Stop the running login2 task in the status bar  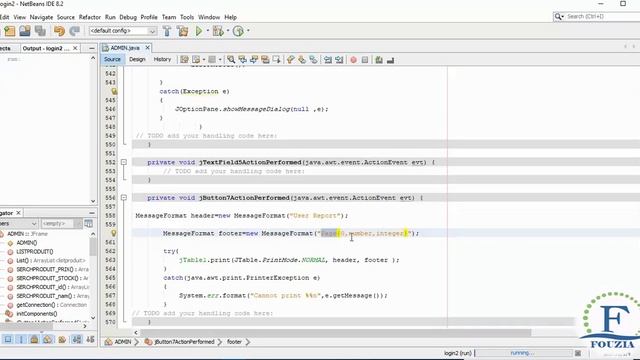click(x=578, y=353)
